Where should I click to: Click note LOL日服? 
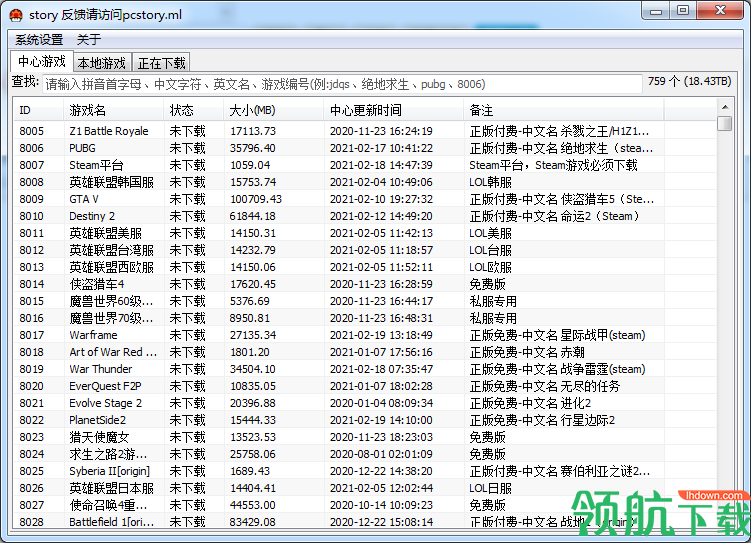pyautogui.click(x=490, y=488)
